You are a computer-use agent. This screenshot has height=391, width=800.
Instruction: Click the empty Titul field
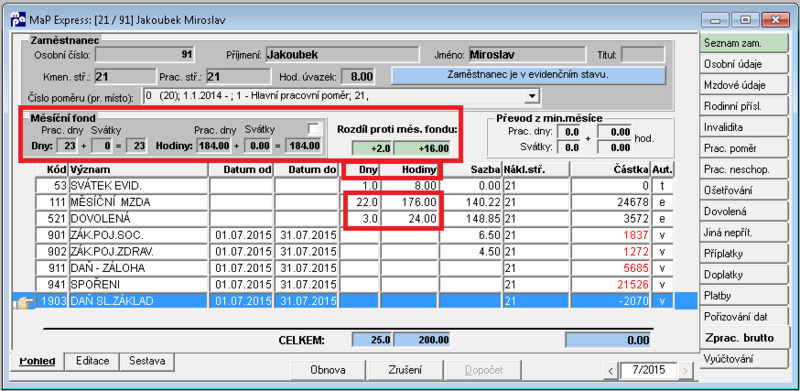click(643, 54)
